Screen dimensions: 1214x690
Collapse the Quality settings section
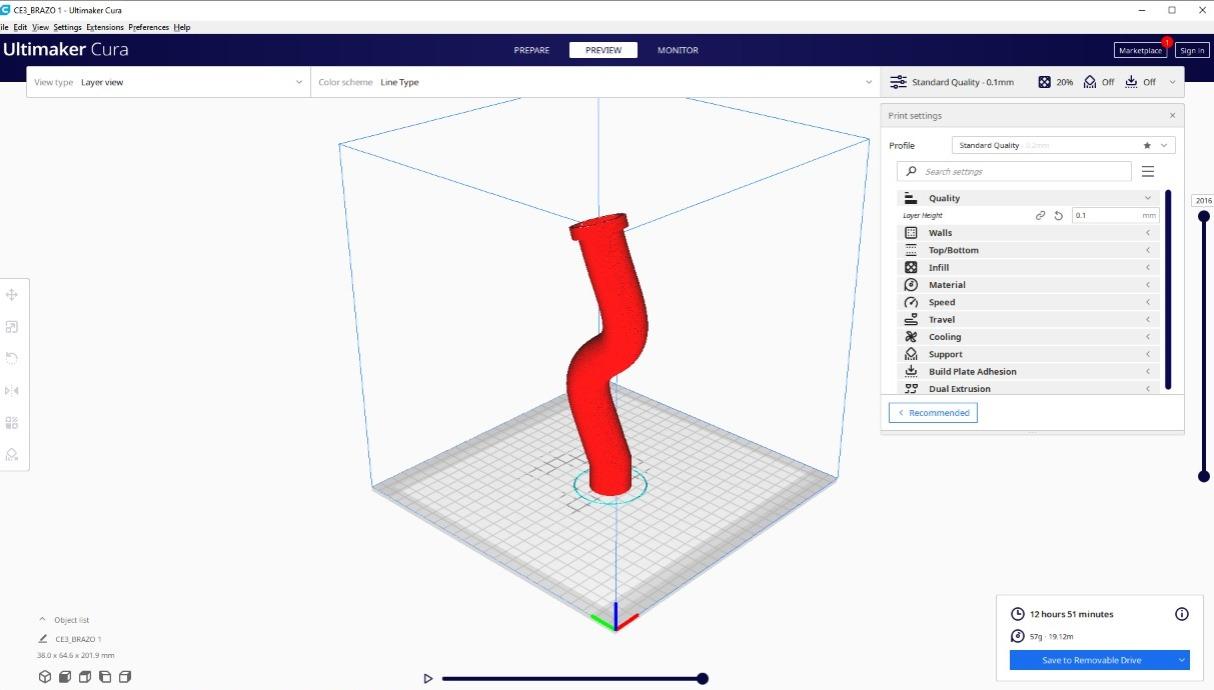(x=1030, y=198)
